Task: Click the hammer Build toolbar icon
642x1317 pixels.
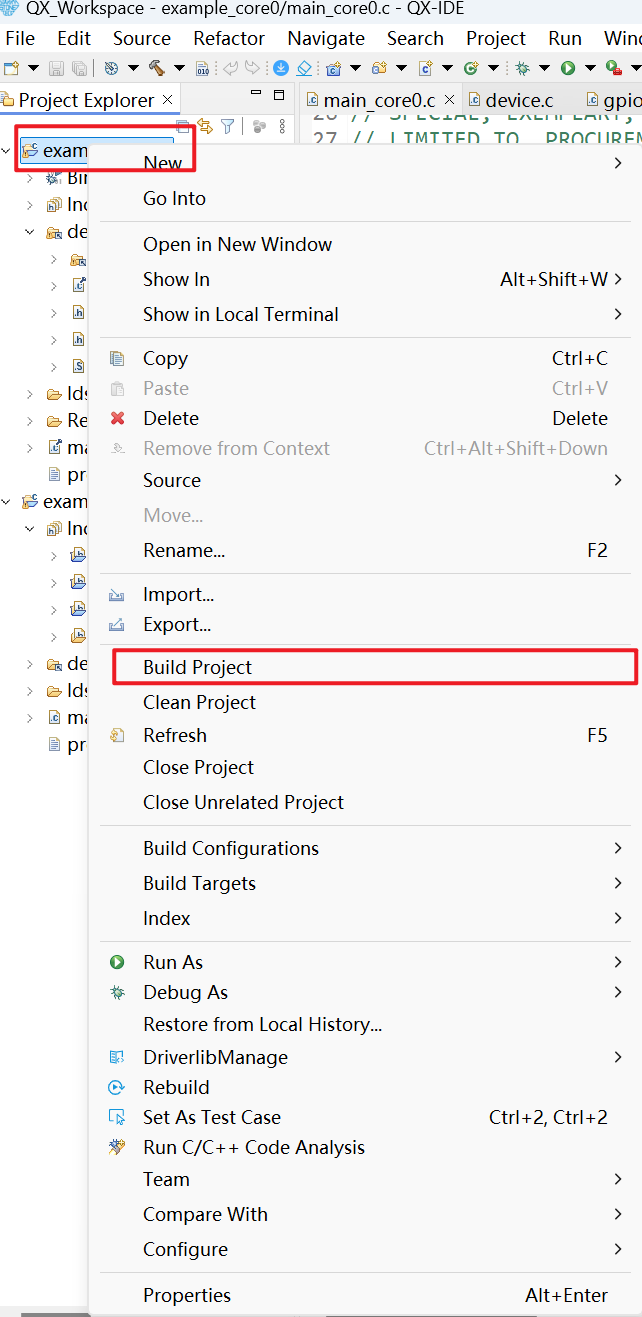Action: click(158, 68)
